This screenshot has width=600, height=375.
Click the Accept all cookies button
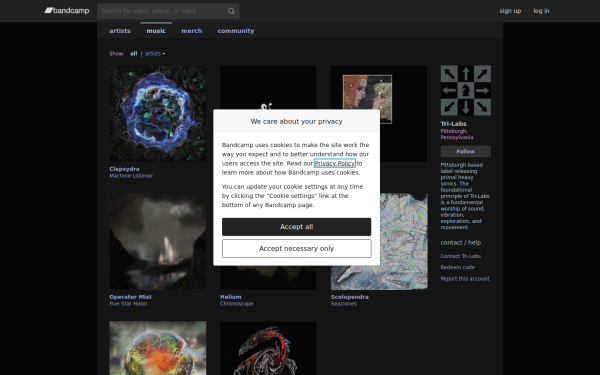pos(297,227)
